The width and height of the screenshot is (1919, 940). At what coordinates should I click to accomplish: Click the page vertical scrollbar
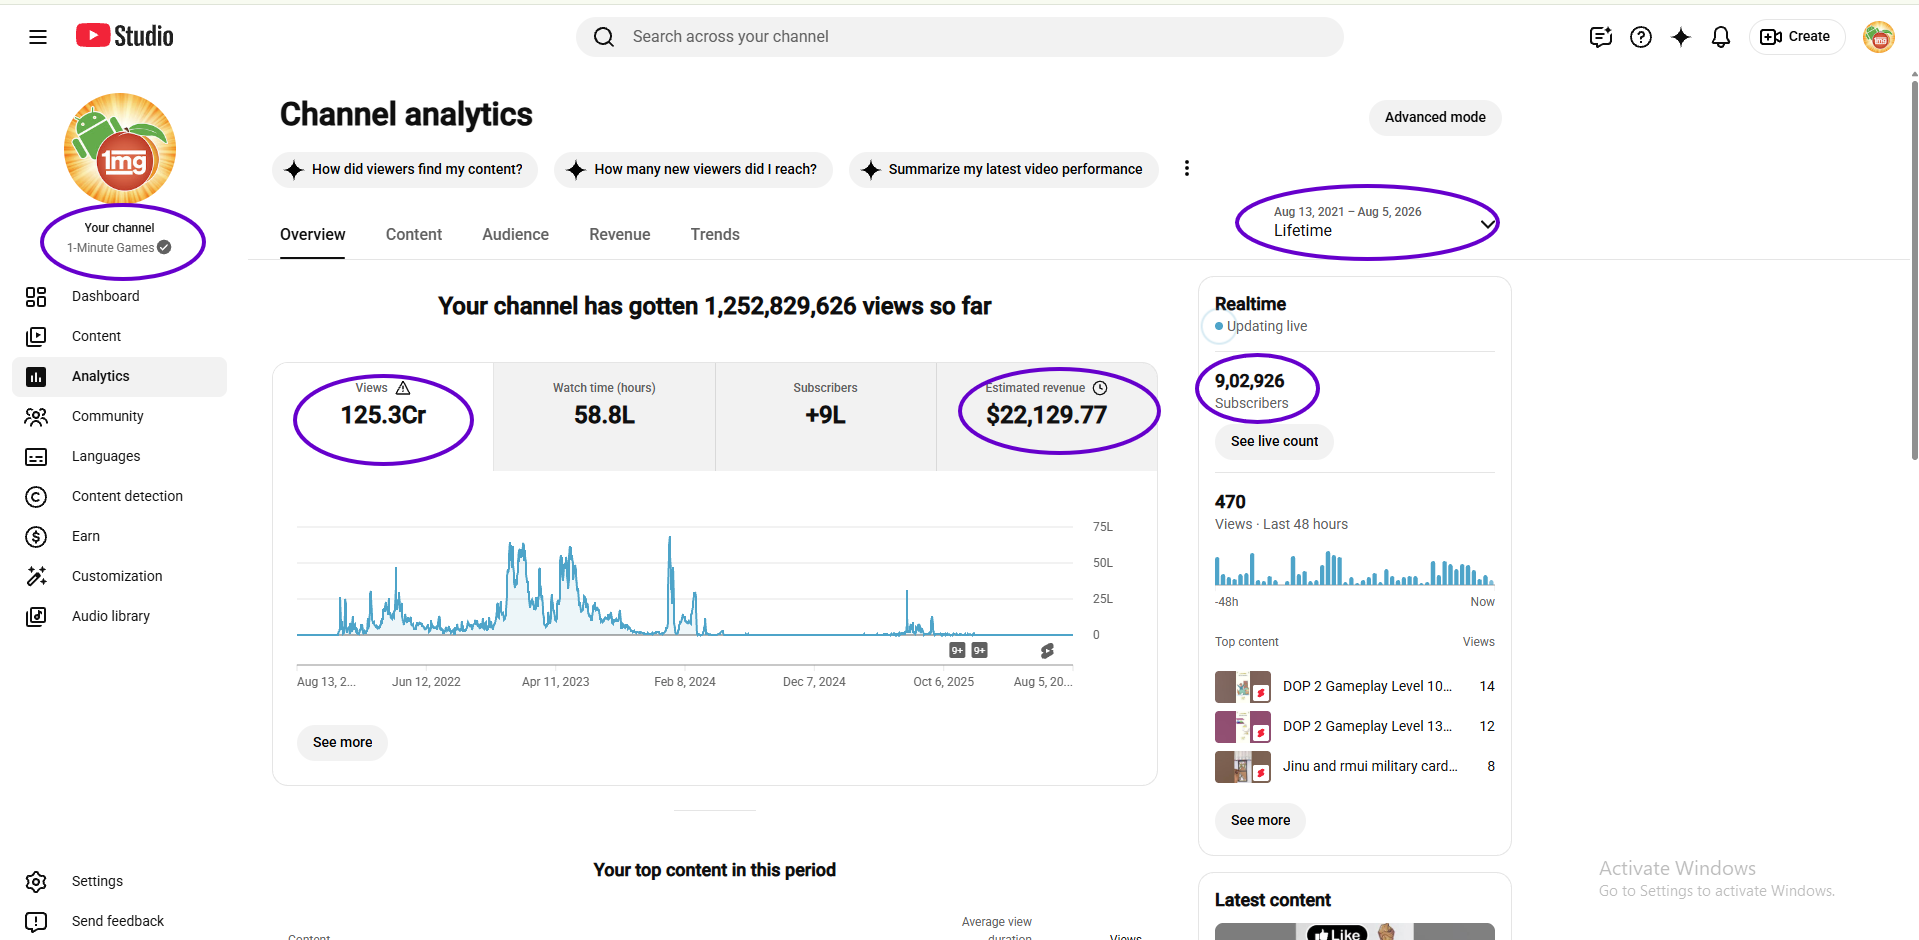tap(1914, 270)
